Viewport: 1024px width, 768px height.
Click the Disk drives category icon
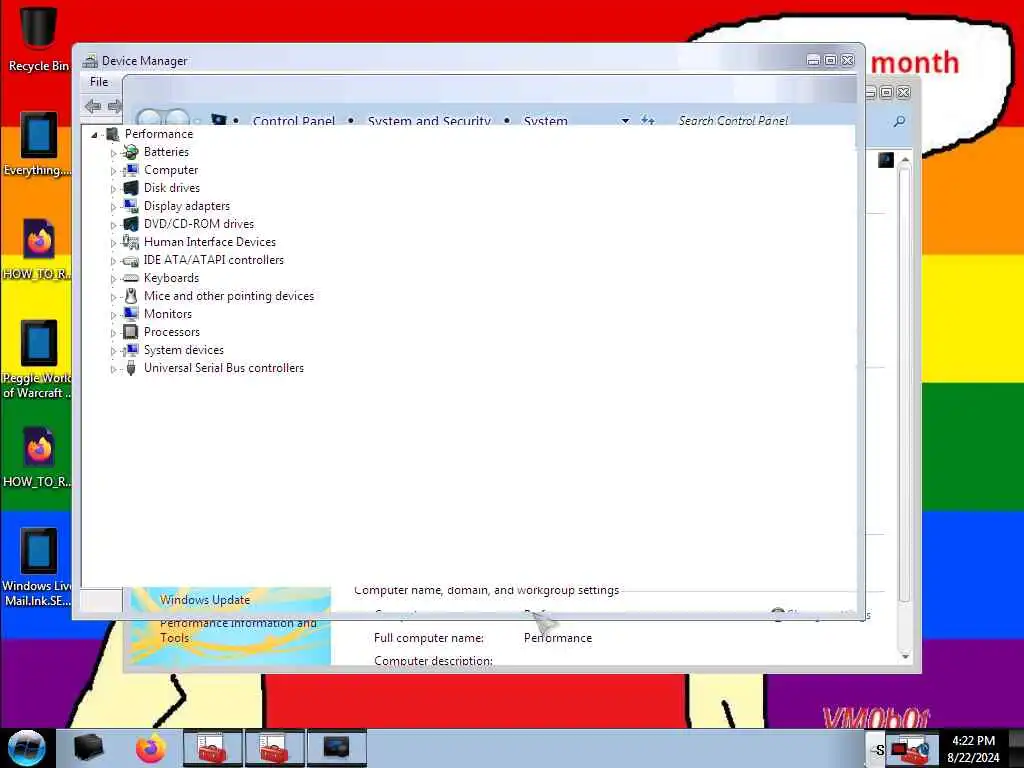click(131, 188)
